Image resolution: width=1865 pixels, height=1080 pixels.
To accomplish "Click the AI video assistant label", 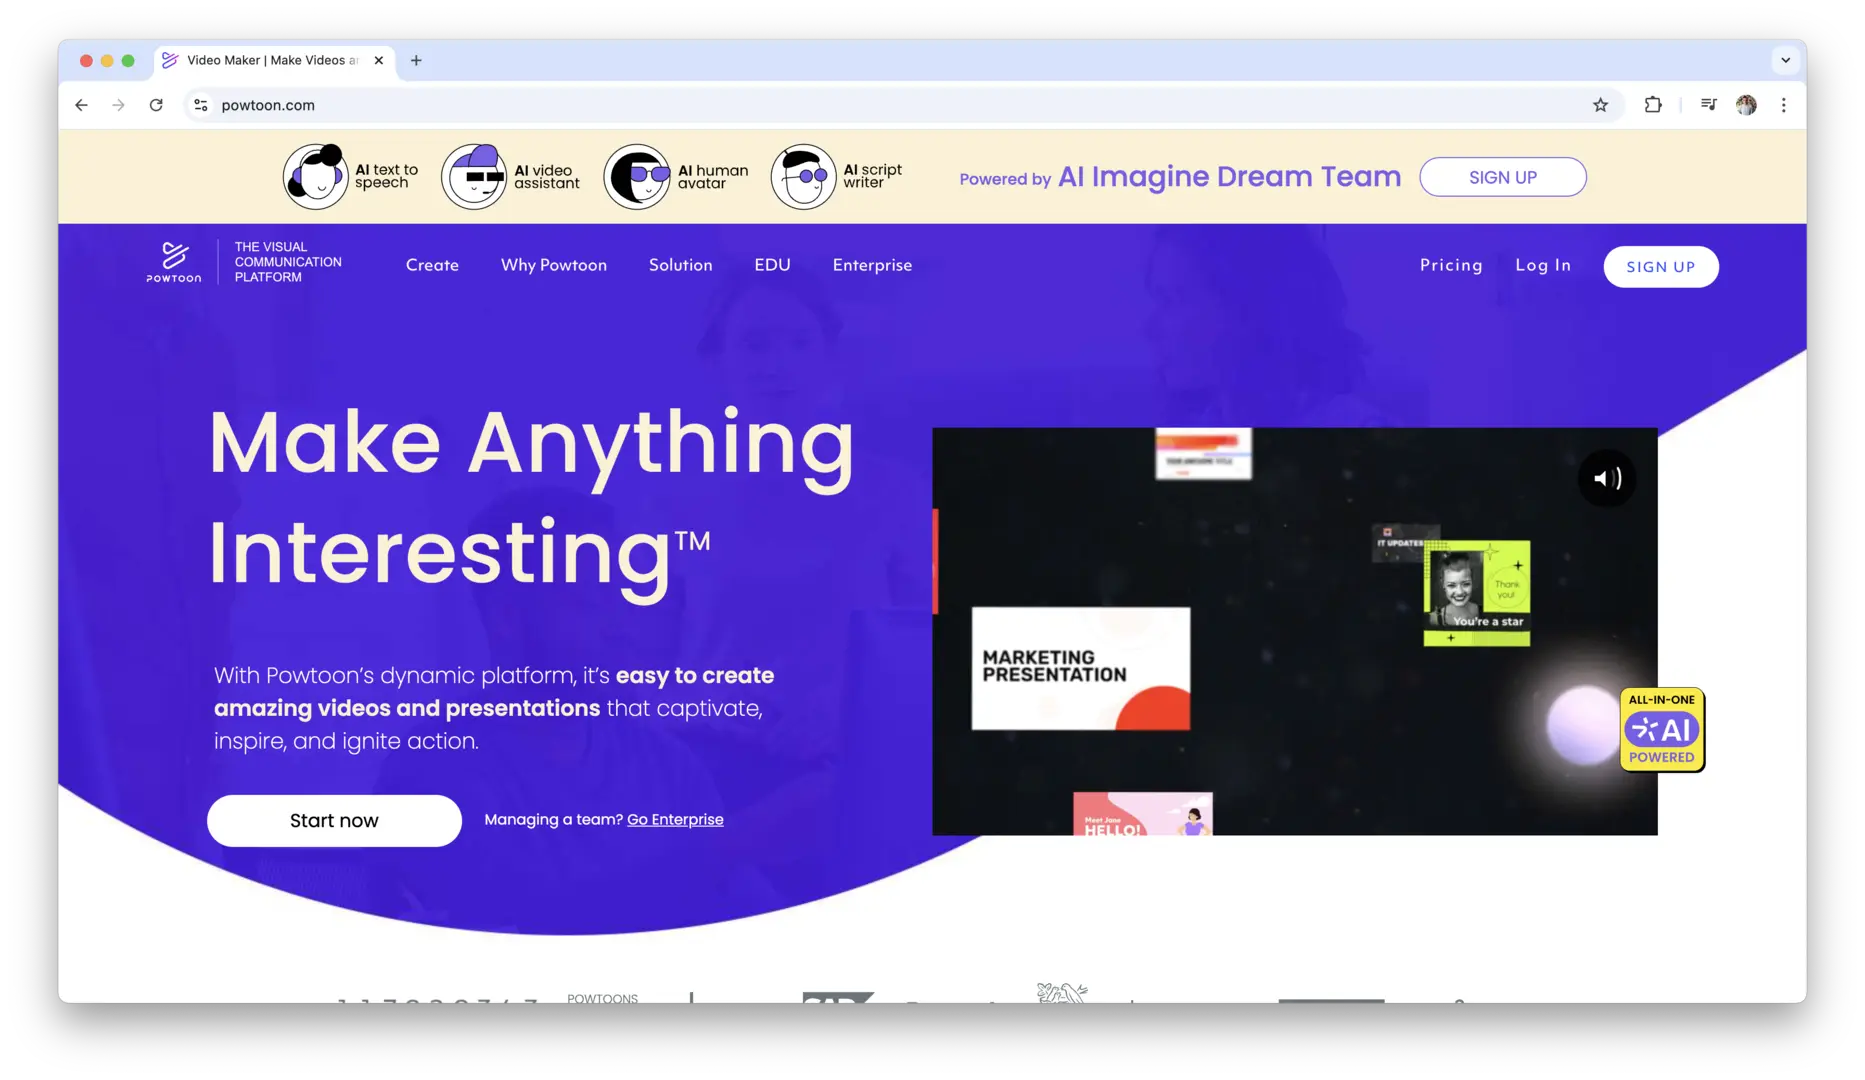I will [x=546, y=176].
